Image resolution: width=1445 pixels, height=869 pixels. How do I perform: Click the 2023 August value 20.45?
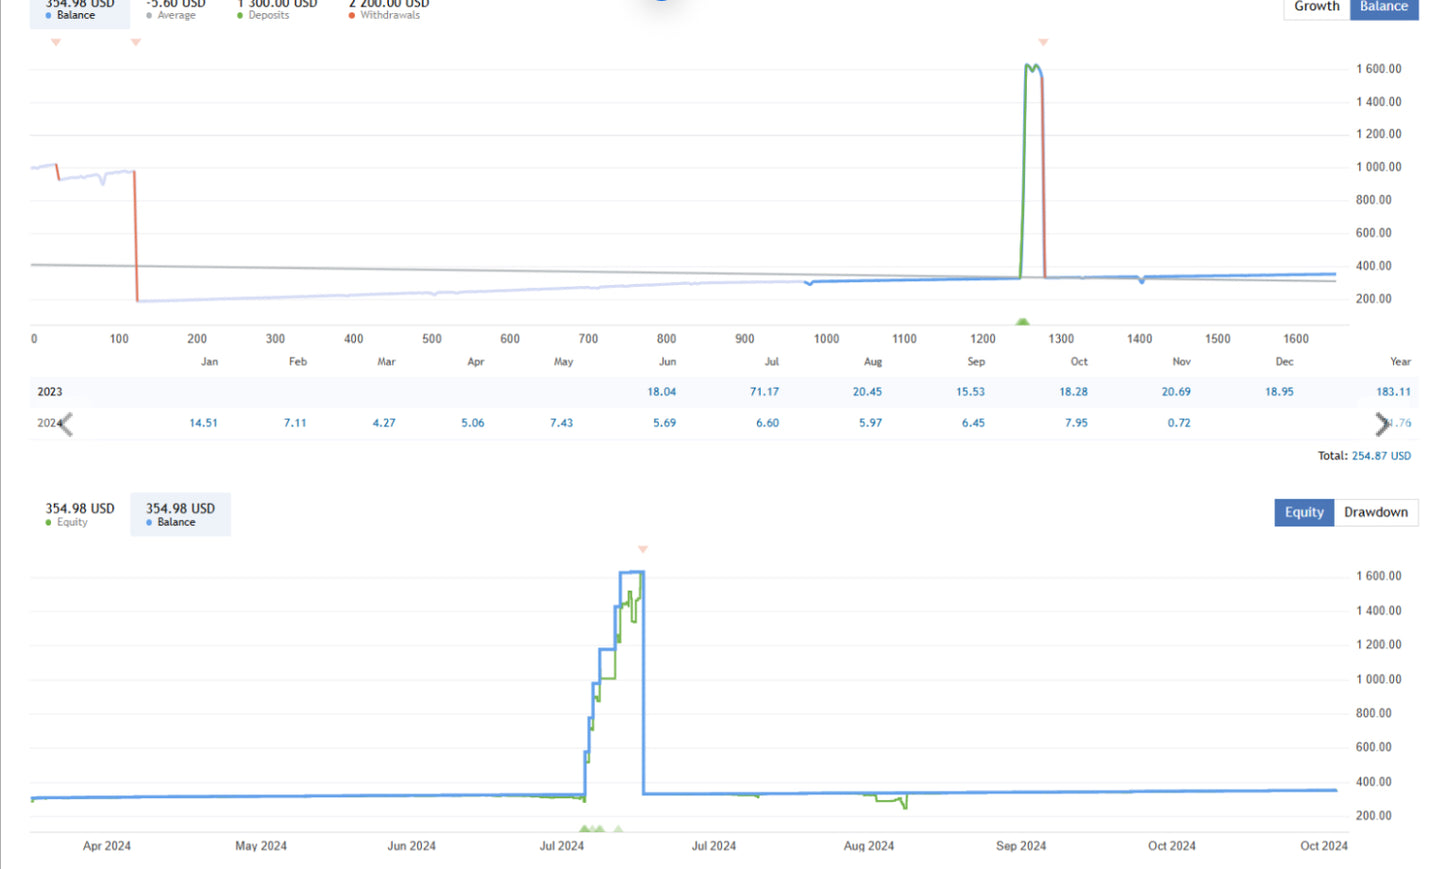[x=868, y=392]
